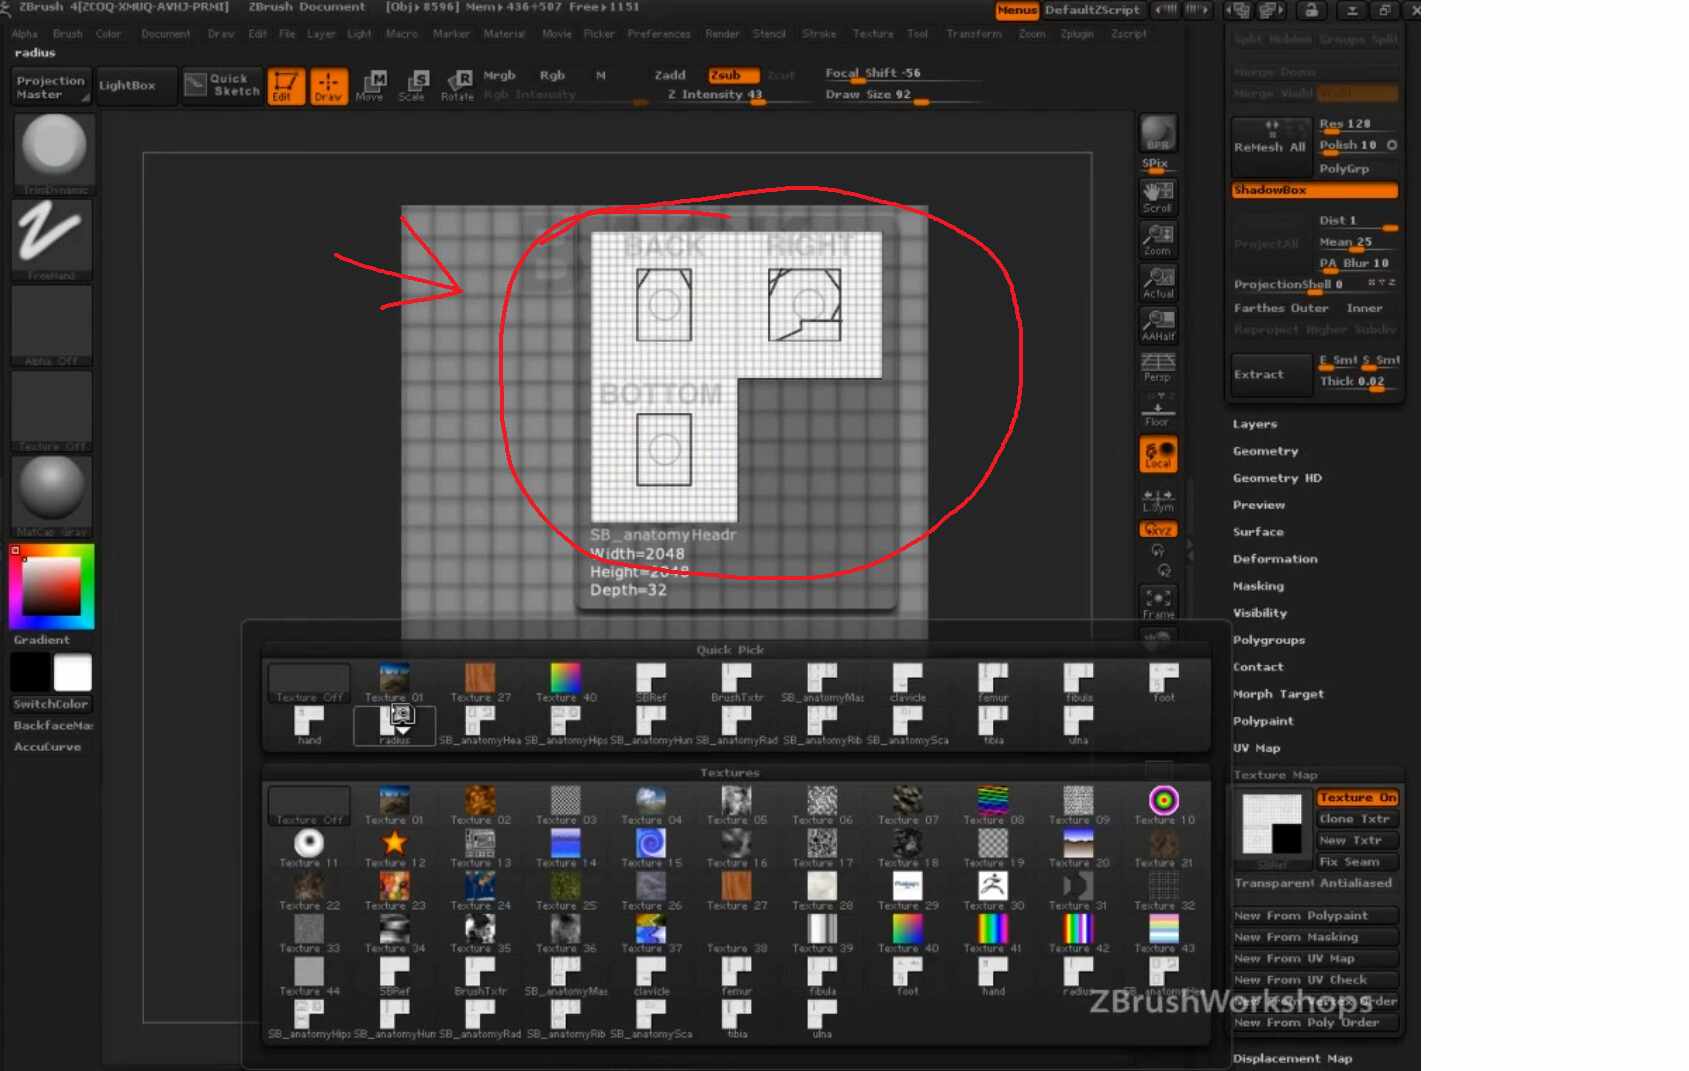Expand the Deformation subpalette
This screenshot has width=1689, height=1071.
pos(1274,559)
